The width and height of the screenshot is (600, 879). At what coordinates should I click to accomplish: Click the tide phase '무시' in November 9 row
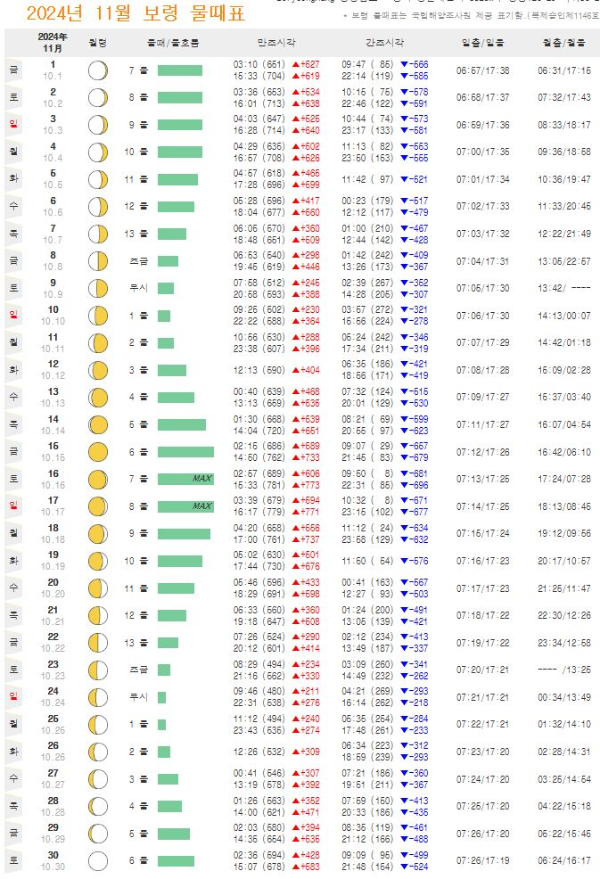(x=139, y=288)
